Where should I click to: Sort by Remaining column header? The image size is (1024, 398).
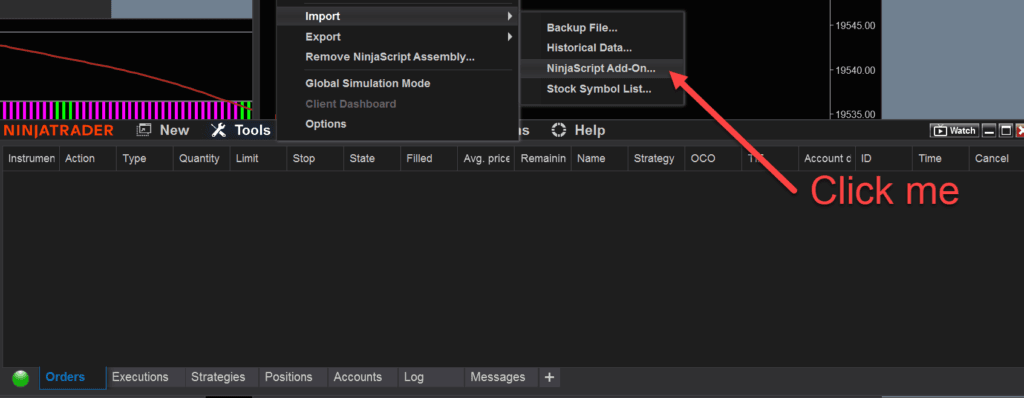click(542, 159)
